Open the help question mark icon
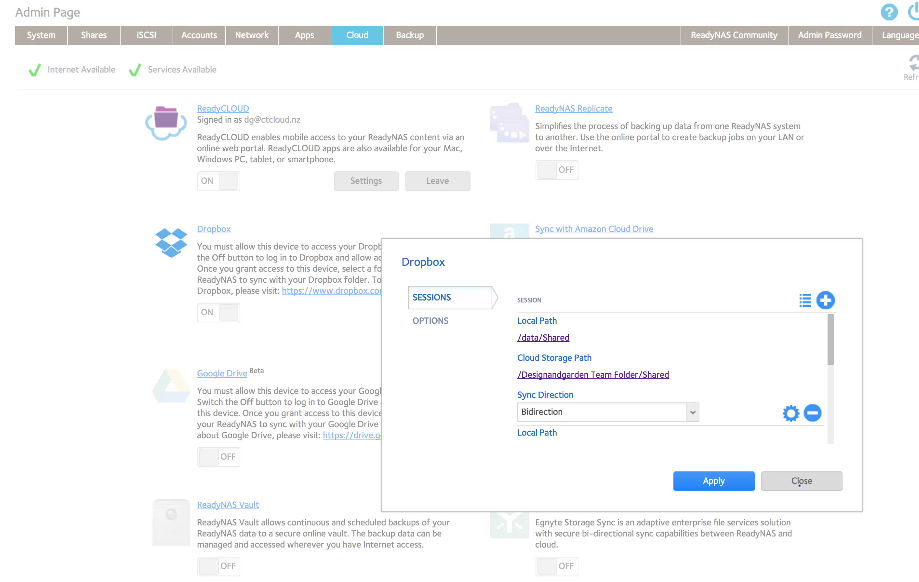 (889, 12)
